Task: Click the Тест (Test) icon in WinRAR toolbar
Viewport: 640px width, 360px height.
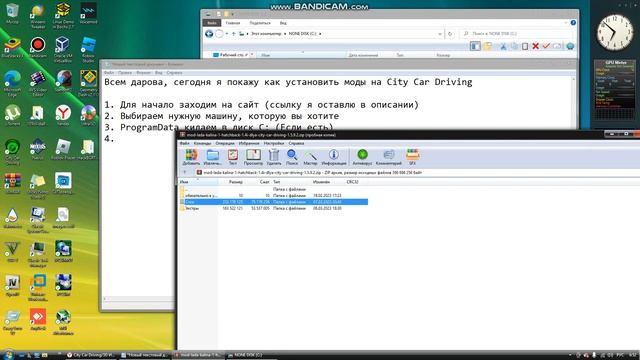Action: tap(233, 157)
